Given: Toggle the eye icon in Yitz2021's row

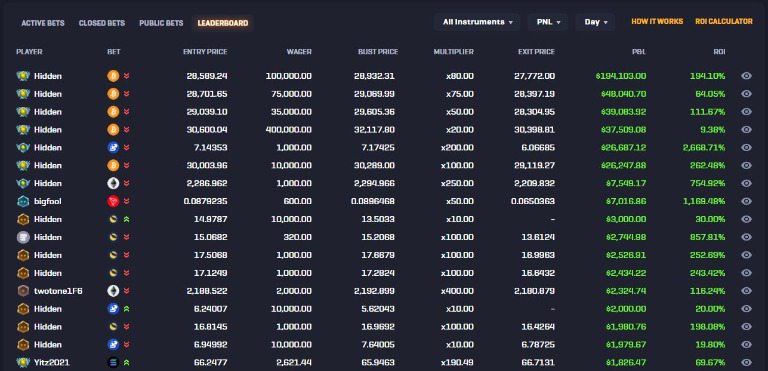Looking at the screenshot, I should (x=746, y=363).
